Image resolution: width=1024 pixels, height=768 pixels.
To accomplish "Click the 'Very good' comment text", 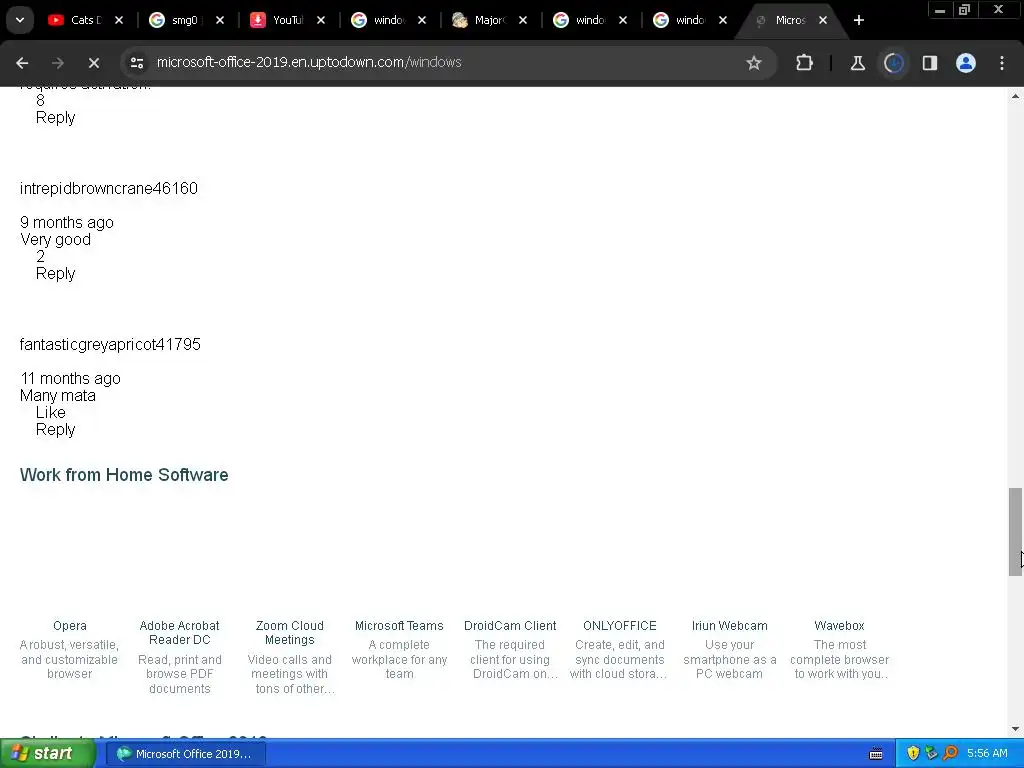I will pyautogui.click(x=56, y=240).
